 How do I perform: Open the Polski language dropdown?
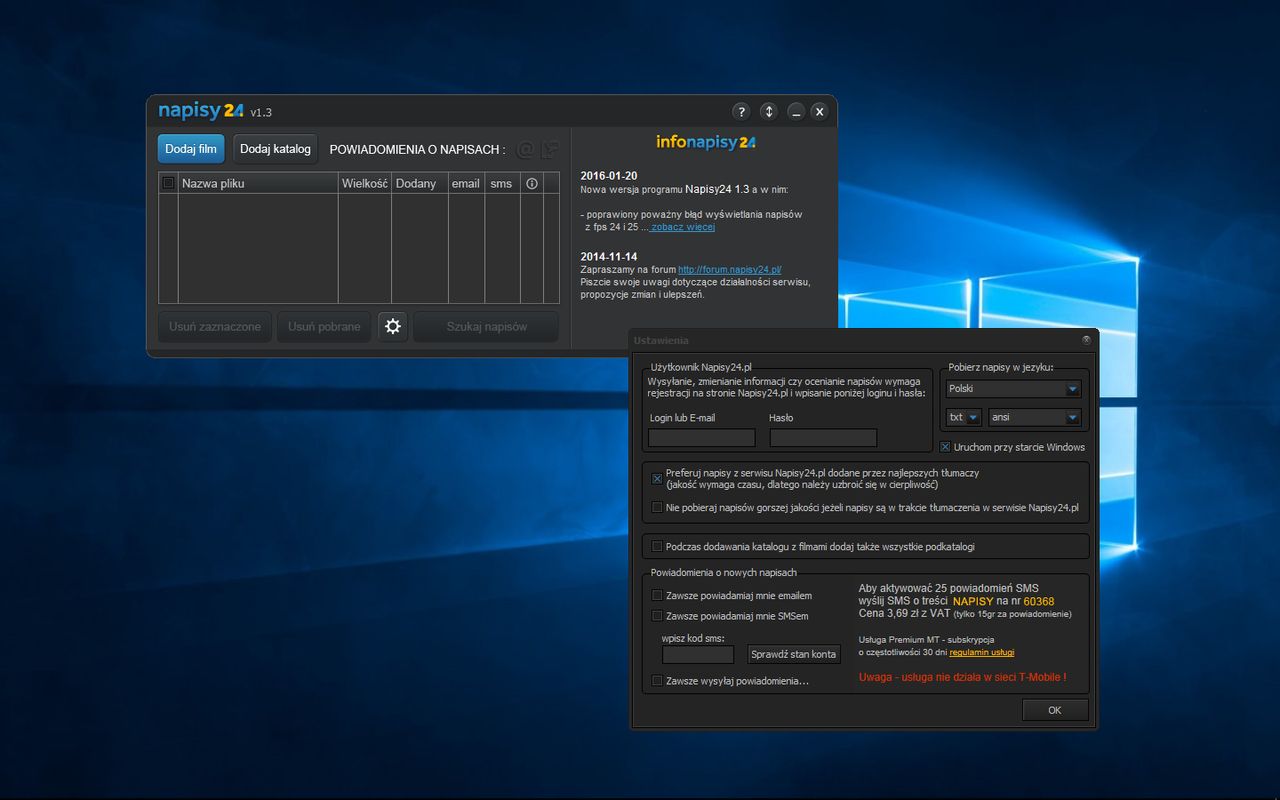click(x=1014, y=389)
